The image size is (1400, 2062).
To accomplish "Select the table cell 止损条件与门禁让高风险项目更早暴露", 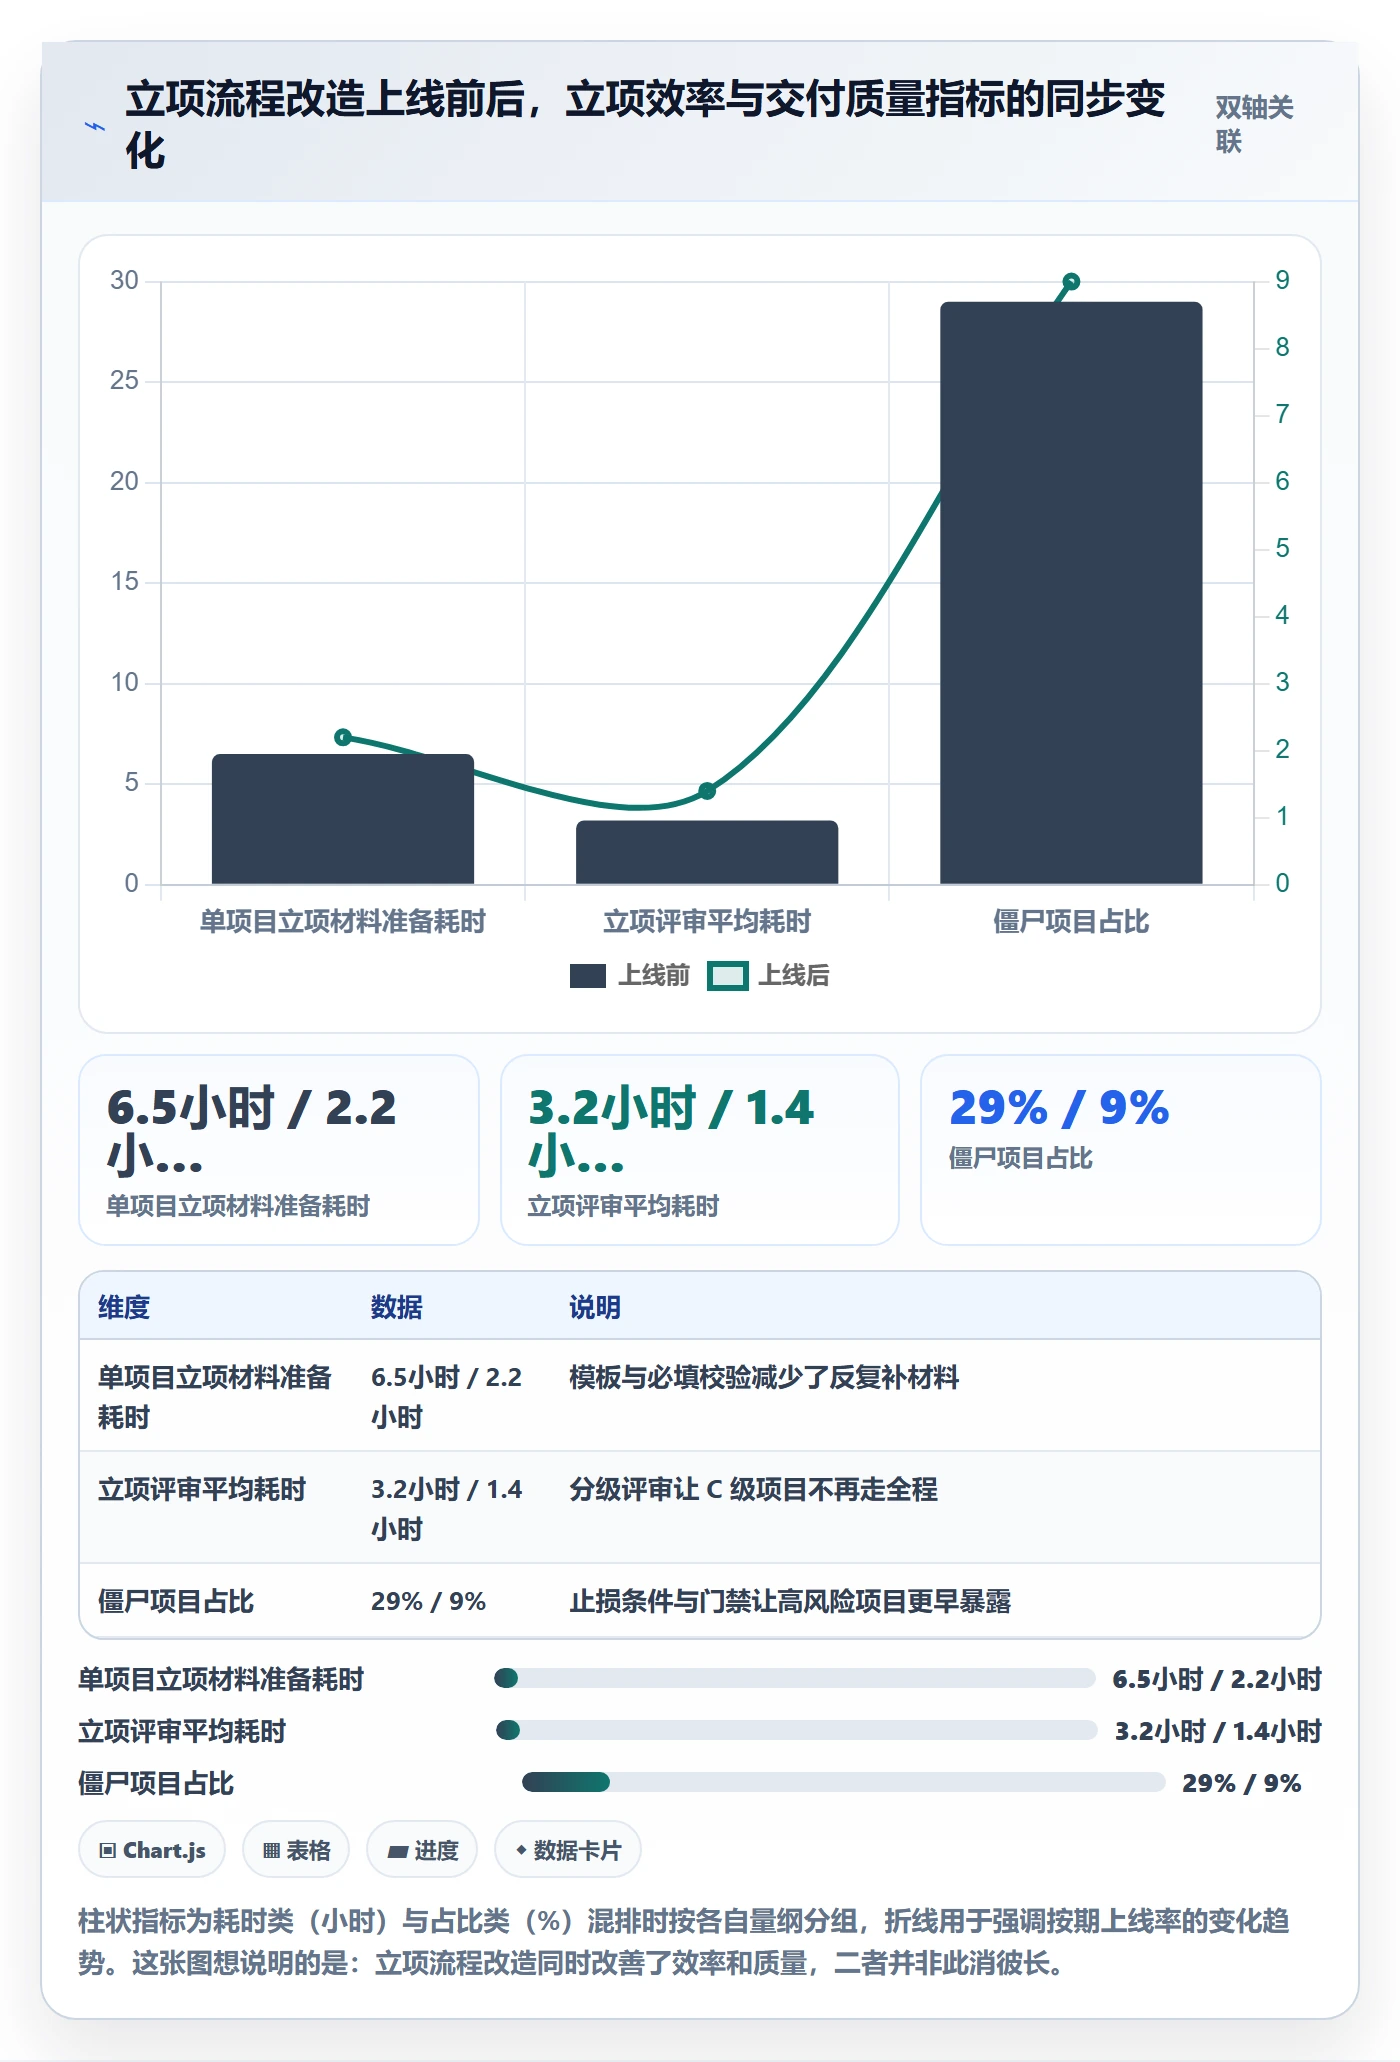I will [790, 1601].
